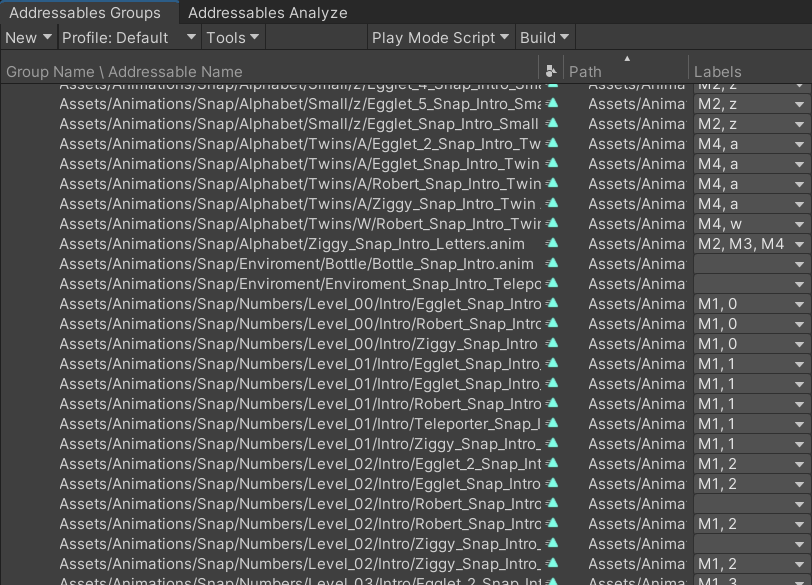Open the Profile: Default dropdown
812x585 pixels.
point(129,38)
